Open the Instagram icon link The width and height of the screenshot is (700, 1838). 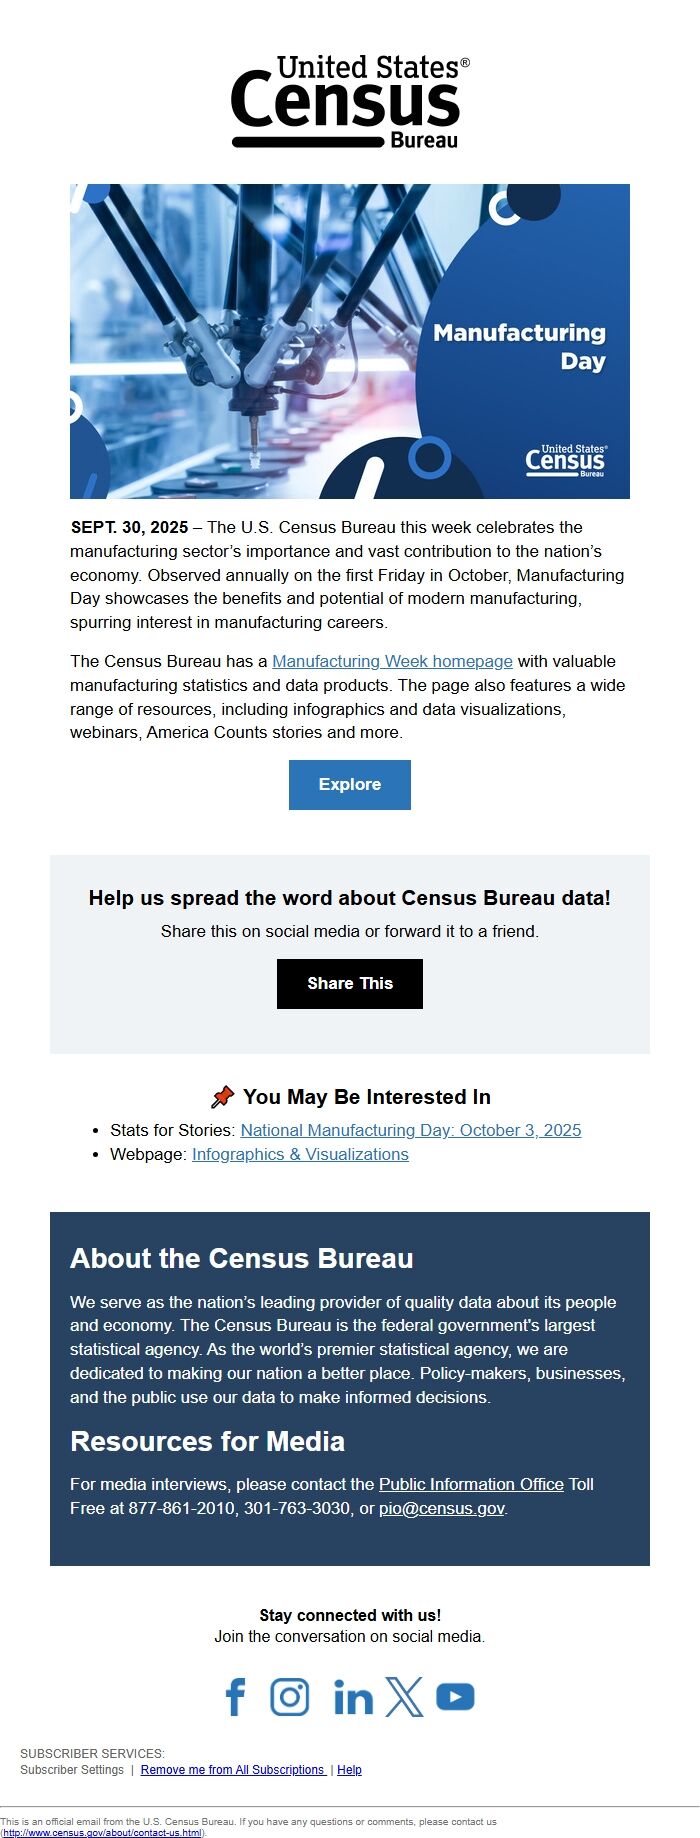(x=290, y=1697)
